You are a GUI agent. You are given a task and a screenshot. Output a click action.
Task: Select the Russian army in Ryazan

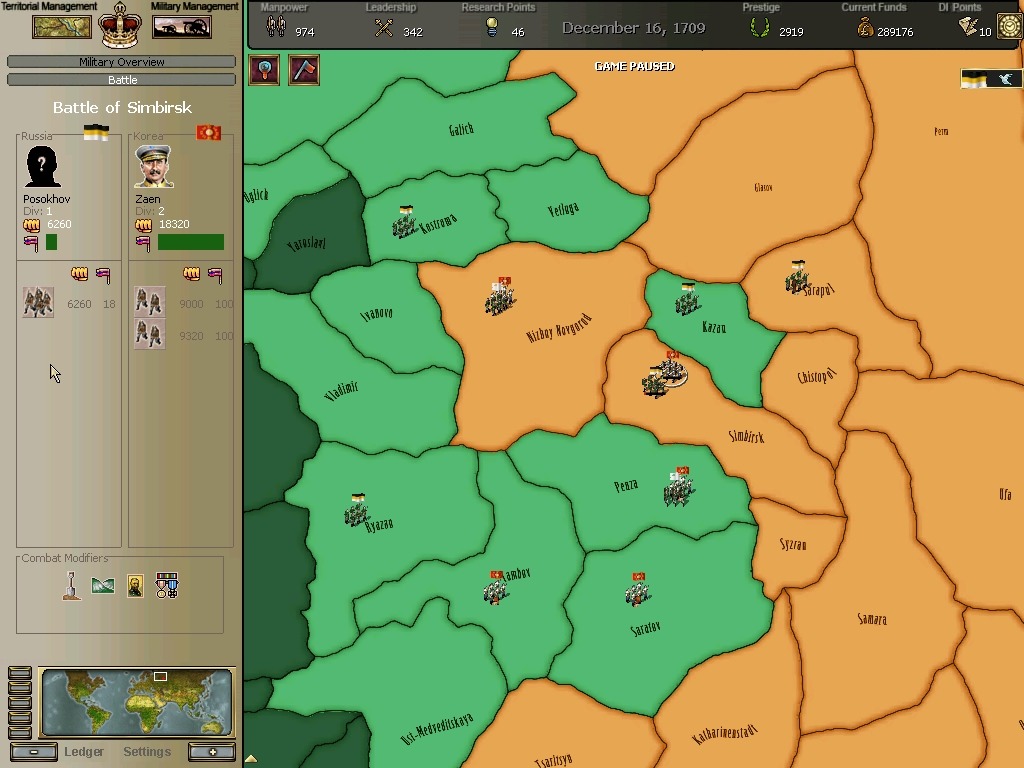pos(357,511)
